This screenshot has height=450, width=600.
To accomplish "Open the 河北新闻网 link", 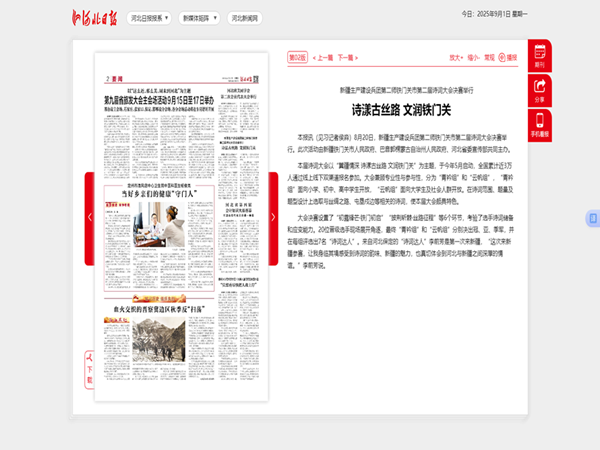I will 245,18.
